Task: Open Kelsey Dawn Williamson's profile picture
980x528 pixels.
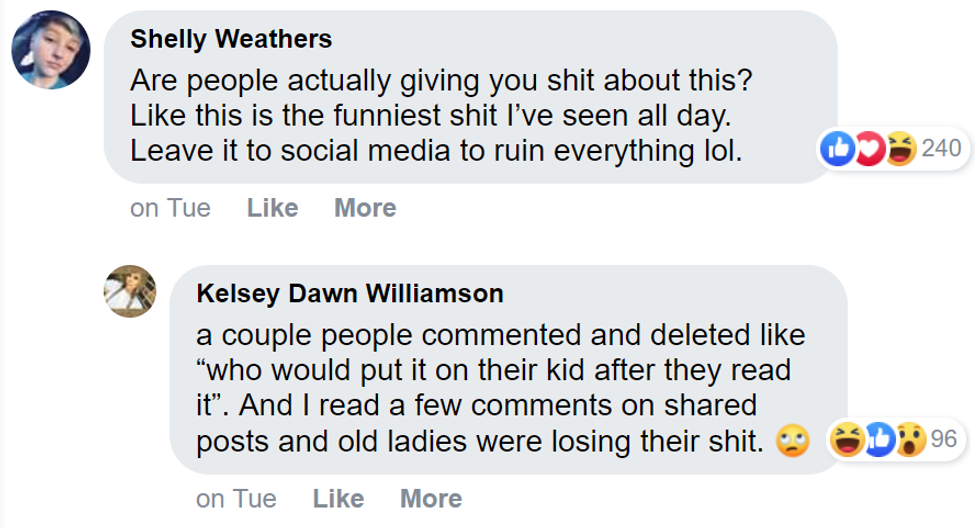Action: 131,294
